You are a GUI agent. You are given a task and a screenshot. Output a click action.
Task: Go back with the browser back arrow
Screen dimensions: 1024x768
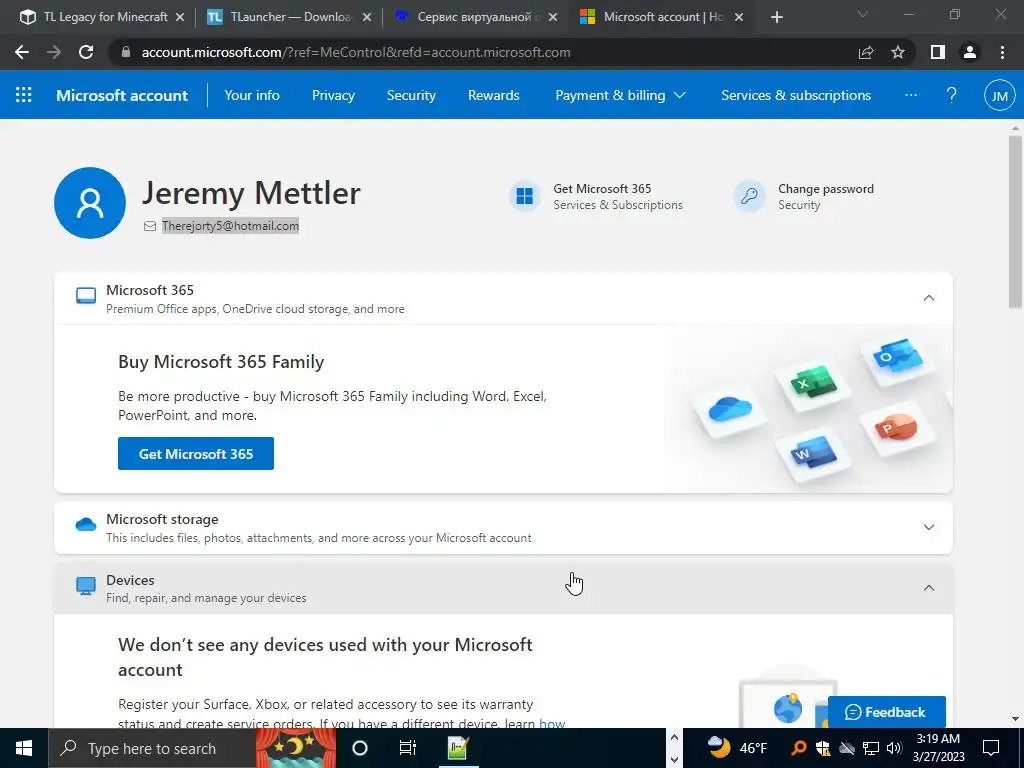point(22,52)
